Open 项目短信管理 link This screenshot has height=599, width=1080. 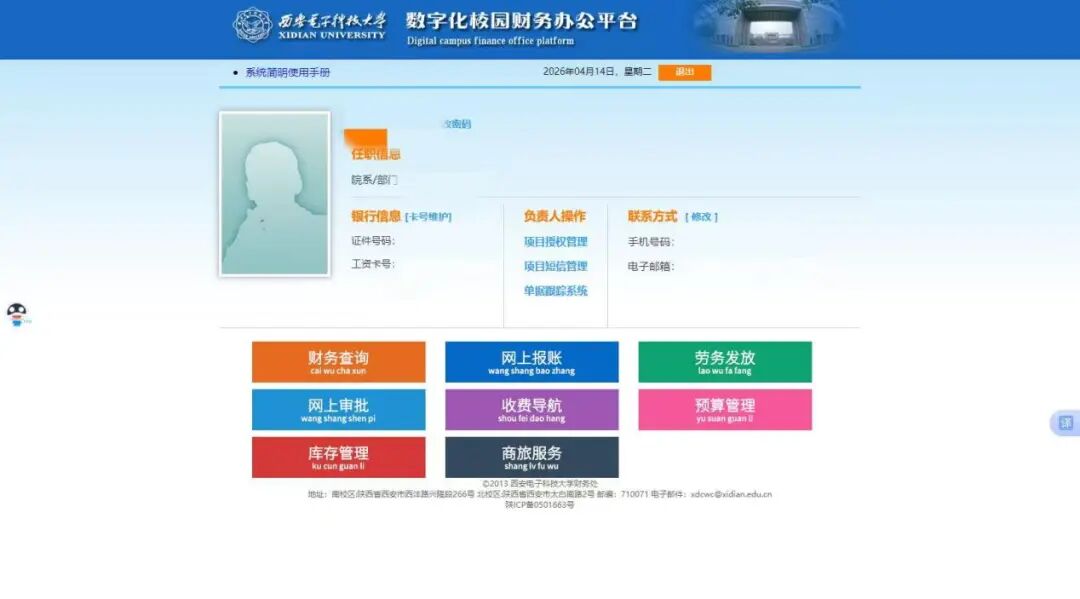(555, 267)
